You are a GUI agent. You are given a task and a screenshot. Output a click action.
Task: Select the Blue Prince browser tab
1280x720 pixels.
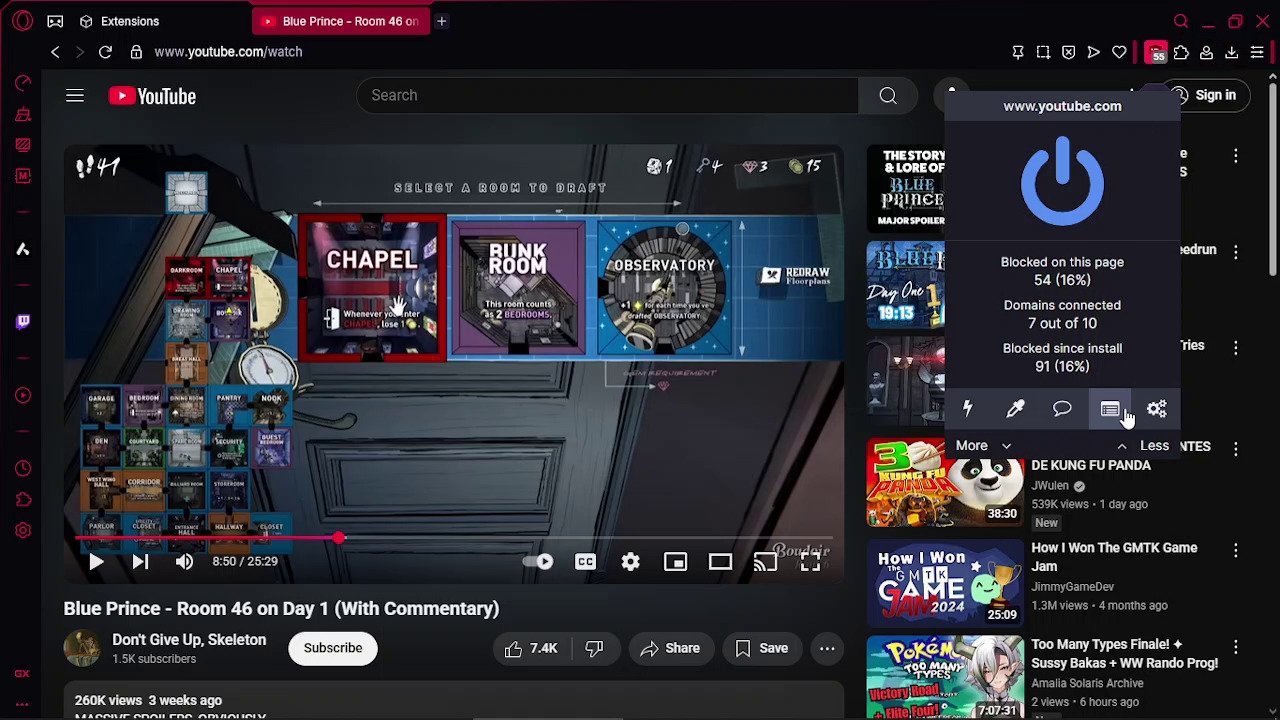(340, 21)
